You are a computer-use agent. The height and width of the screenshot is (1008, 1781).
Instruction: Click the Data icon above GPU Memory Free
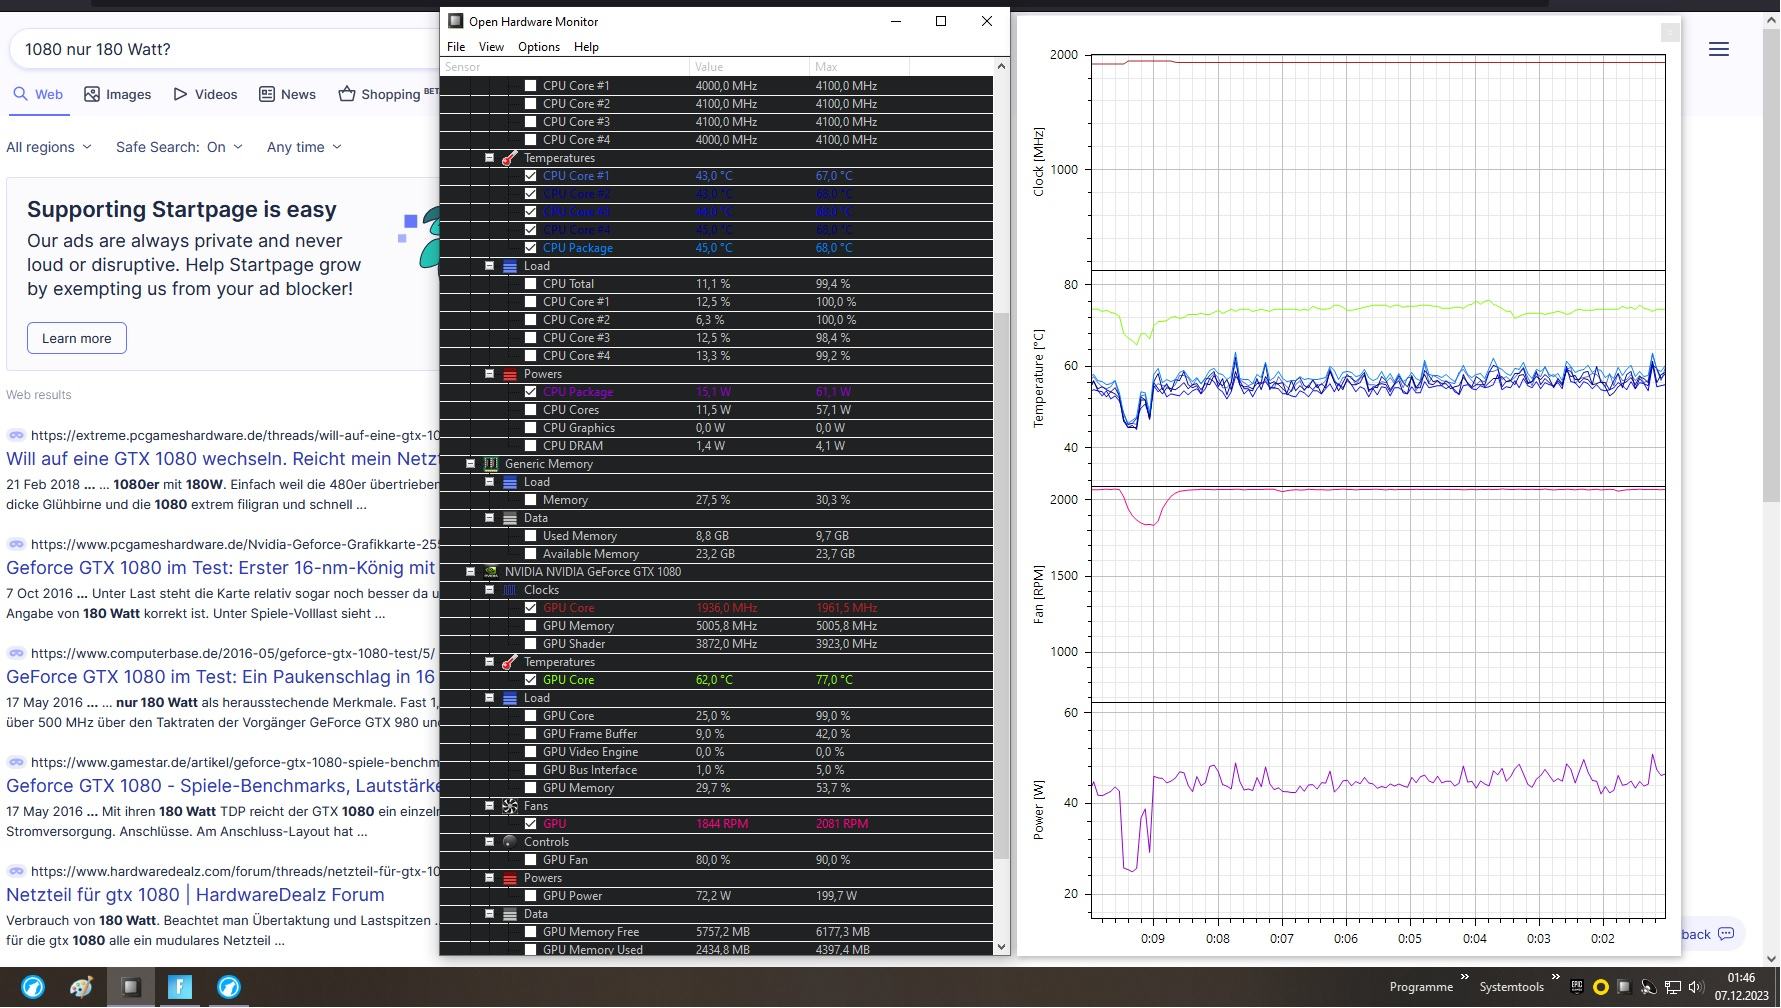[x=510, y=914]
